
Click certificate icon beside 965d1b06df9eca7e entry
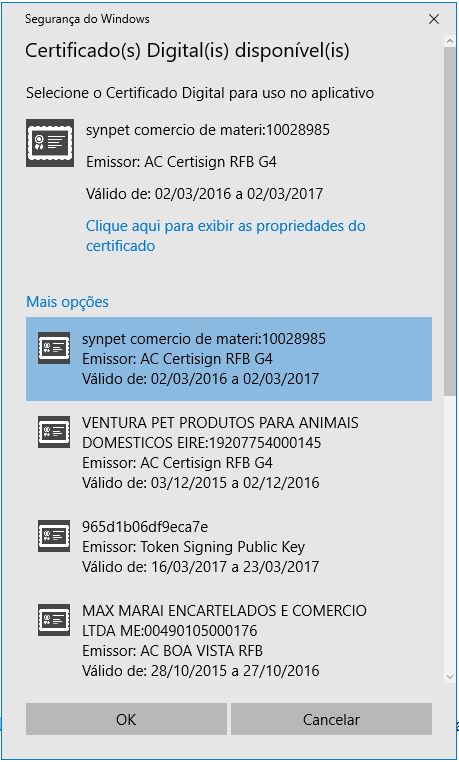coord(54,536)
